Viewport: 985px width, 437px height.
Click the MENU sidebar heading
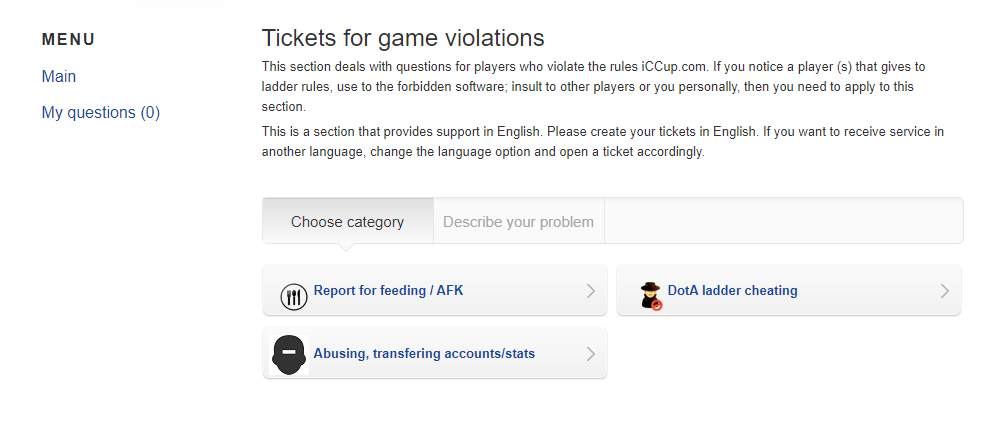coord(68,40)
